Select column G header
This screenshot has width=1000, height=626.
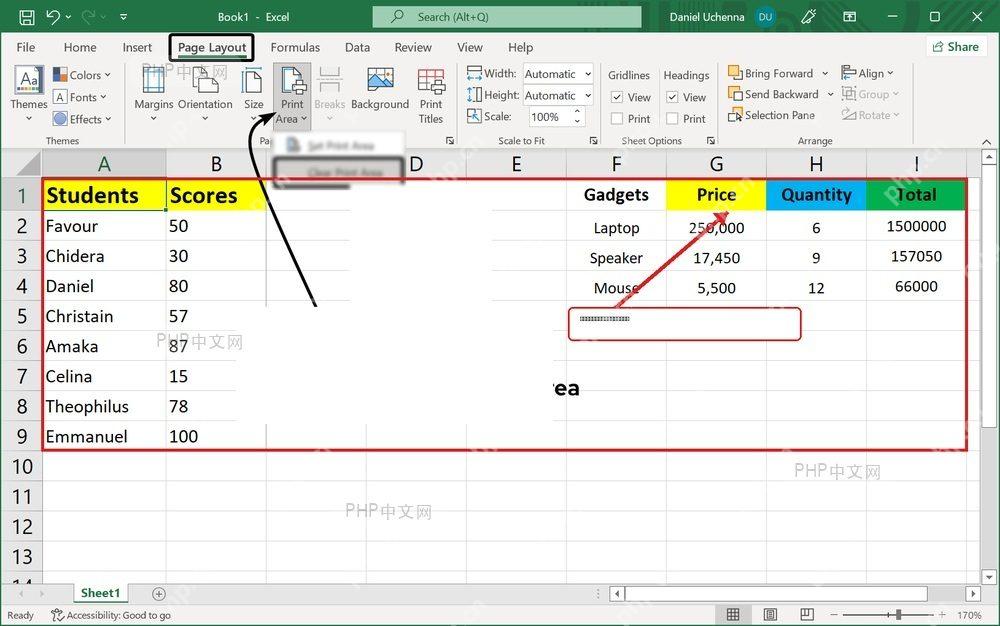(x=716, y=164)
